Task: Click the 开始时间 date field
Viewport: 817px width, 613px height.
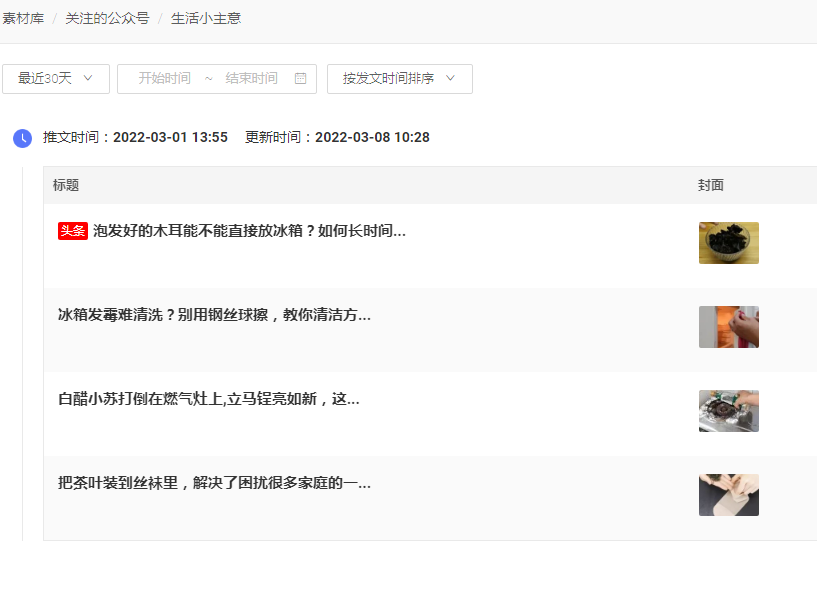Action: [x=164, y=79]
